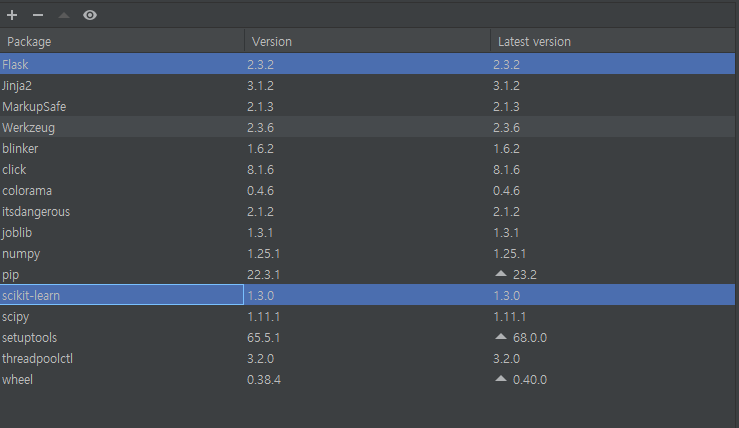Select the itsdangerous package row
This screenshot has height=428, width=739.
tap(368, 211)
